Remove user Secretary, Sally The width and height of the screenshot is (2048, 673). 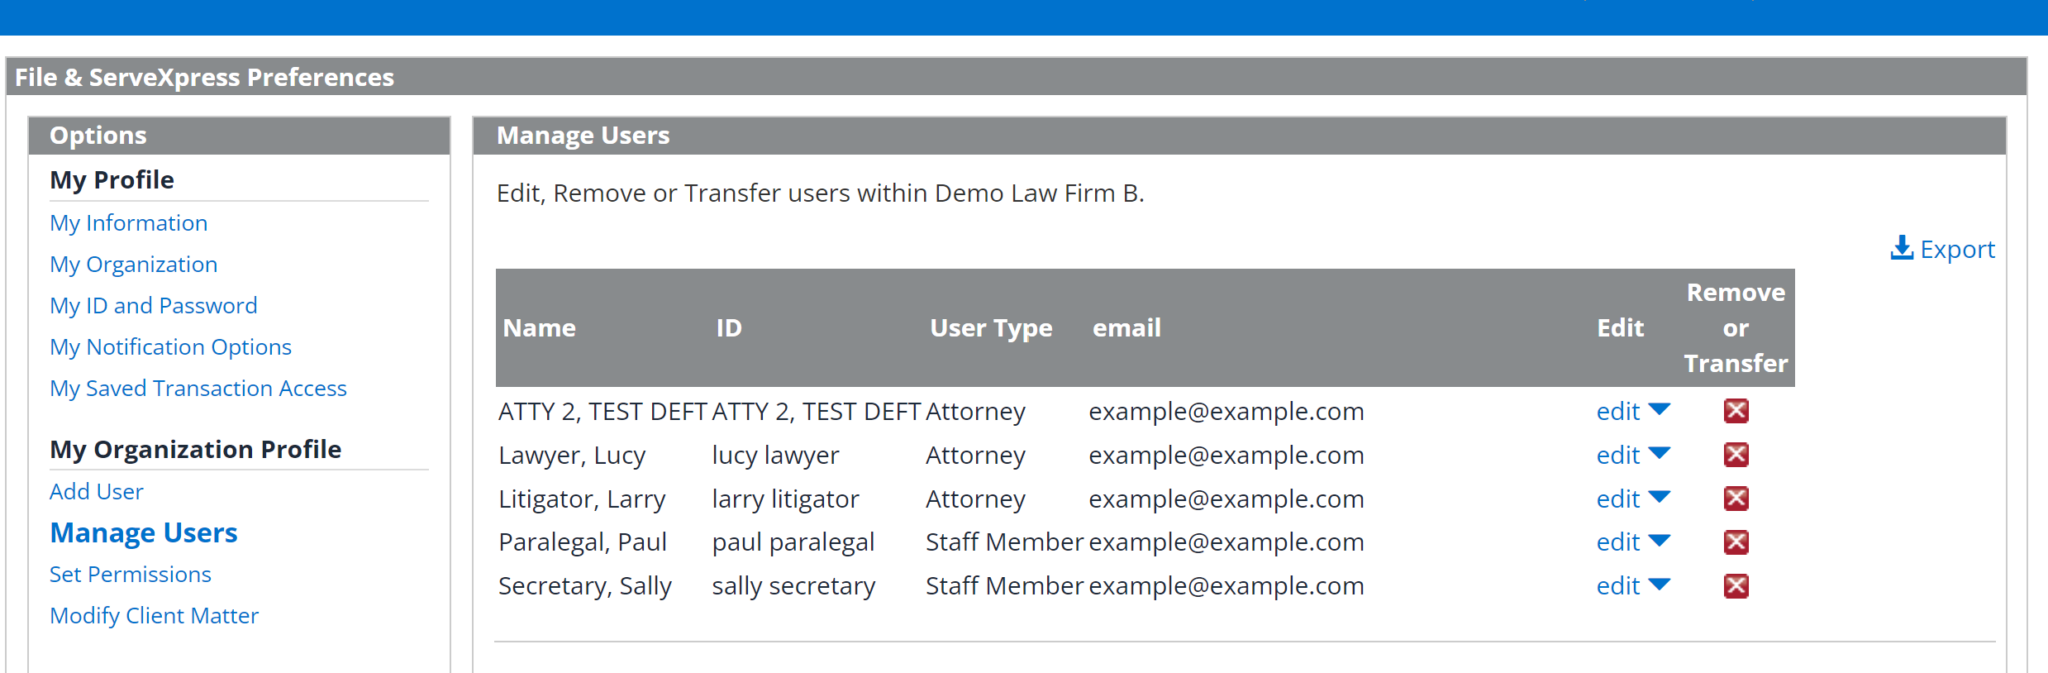1736,585
